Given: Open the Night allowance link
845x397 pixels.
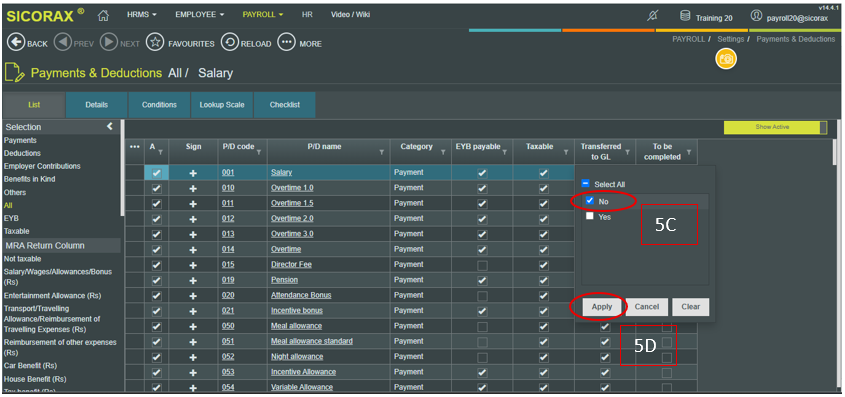Looking at the screenshot, I should (297, 357).
